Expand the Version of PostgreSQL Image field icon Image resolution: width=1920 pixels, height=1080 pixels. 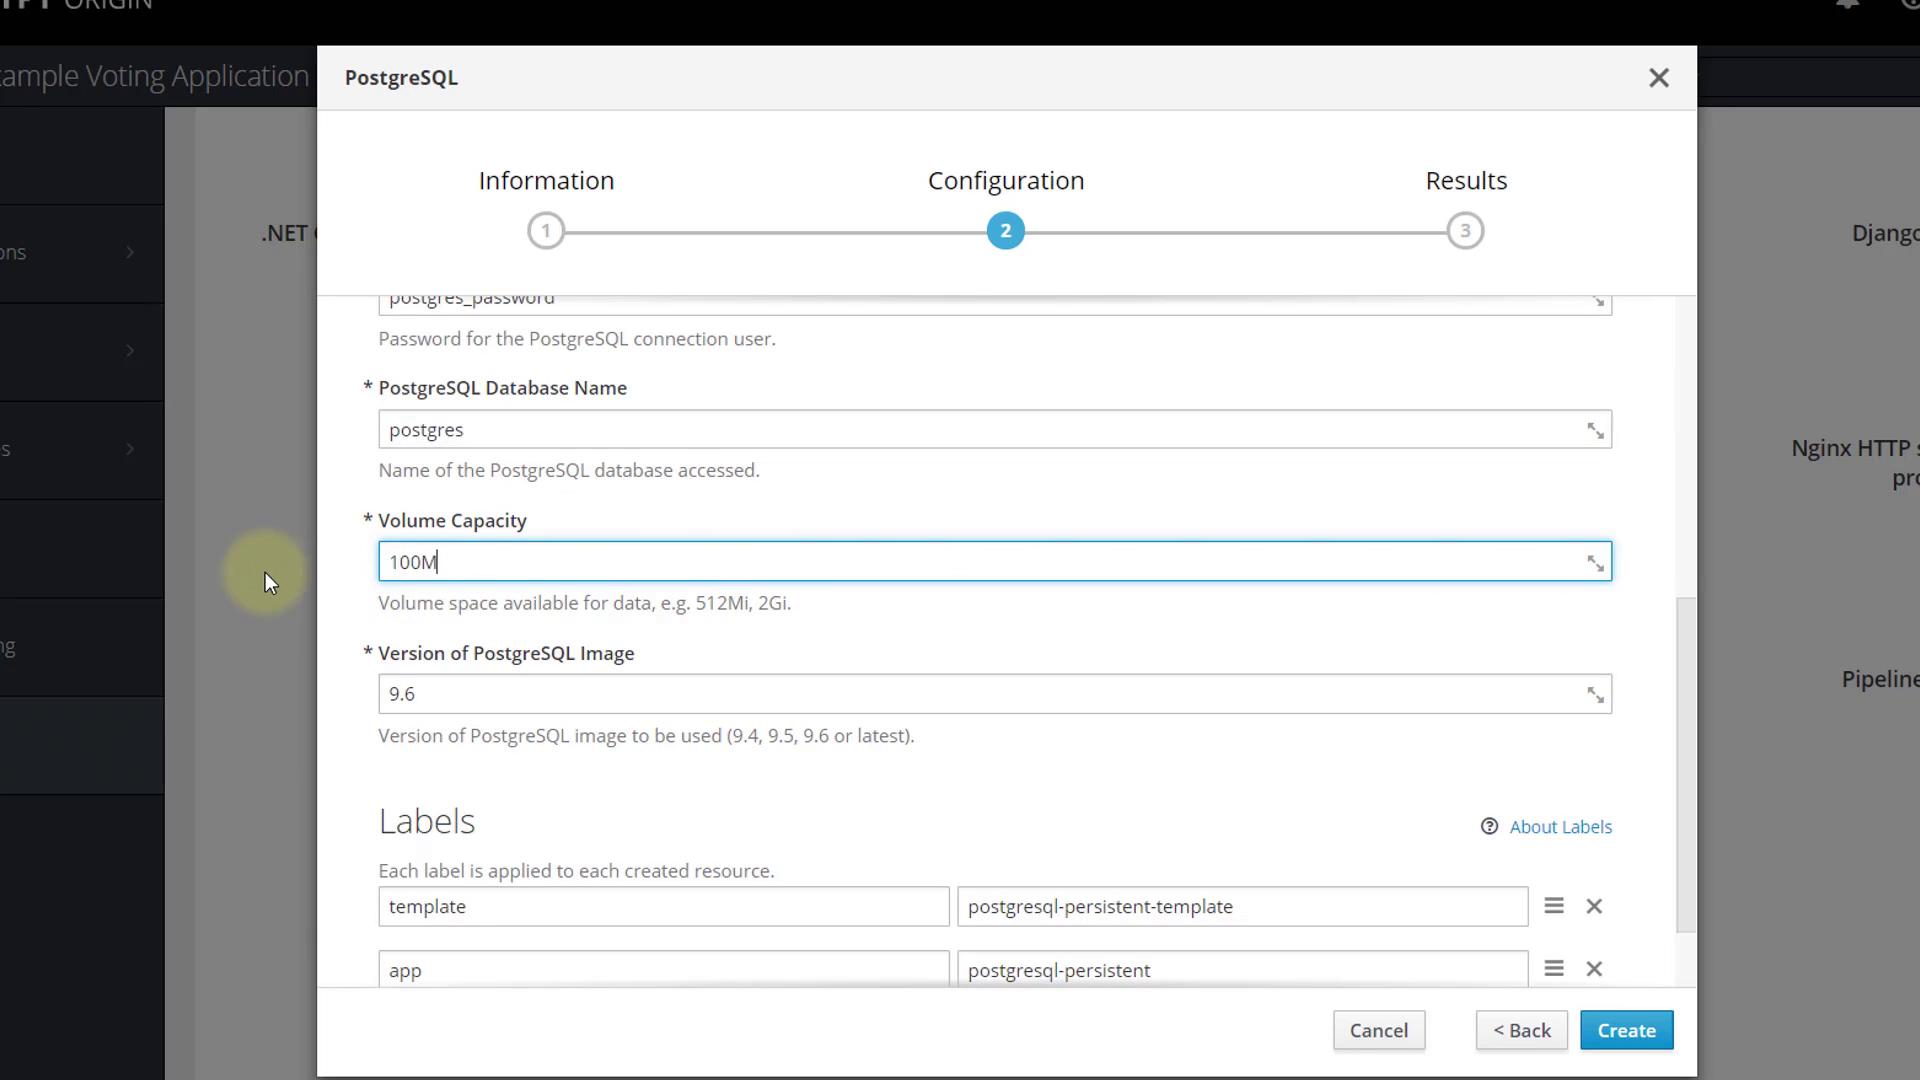click(x=1595, y=695)
